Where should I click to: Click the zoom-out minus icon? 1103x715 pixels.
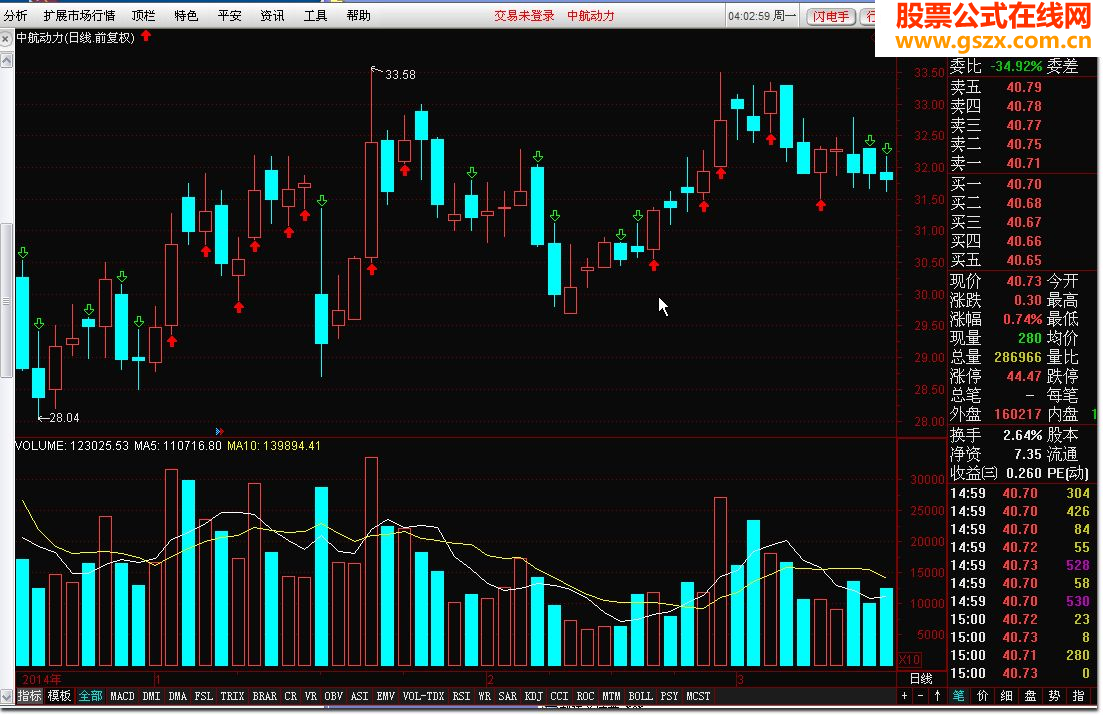coord(921,696)
